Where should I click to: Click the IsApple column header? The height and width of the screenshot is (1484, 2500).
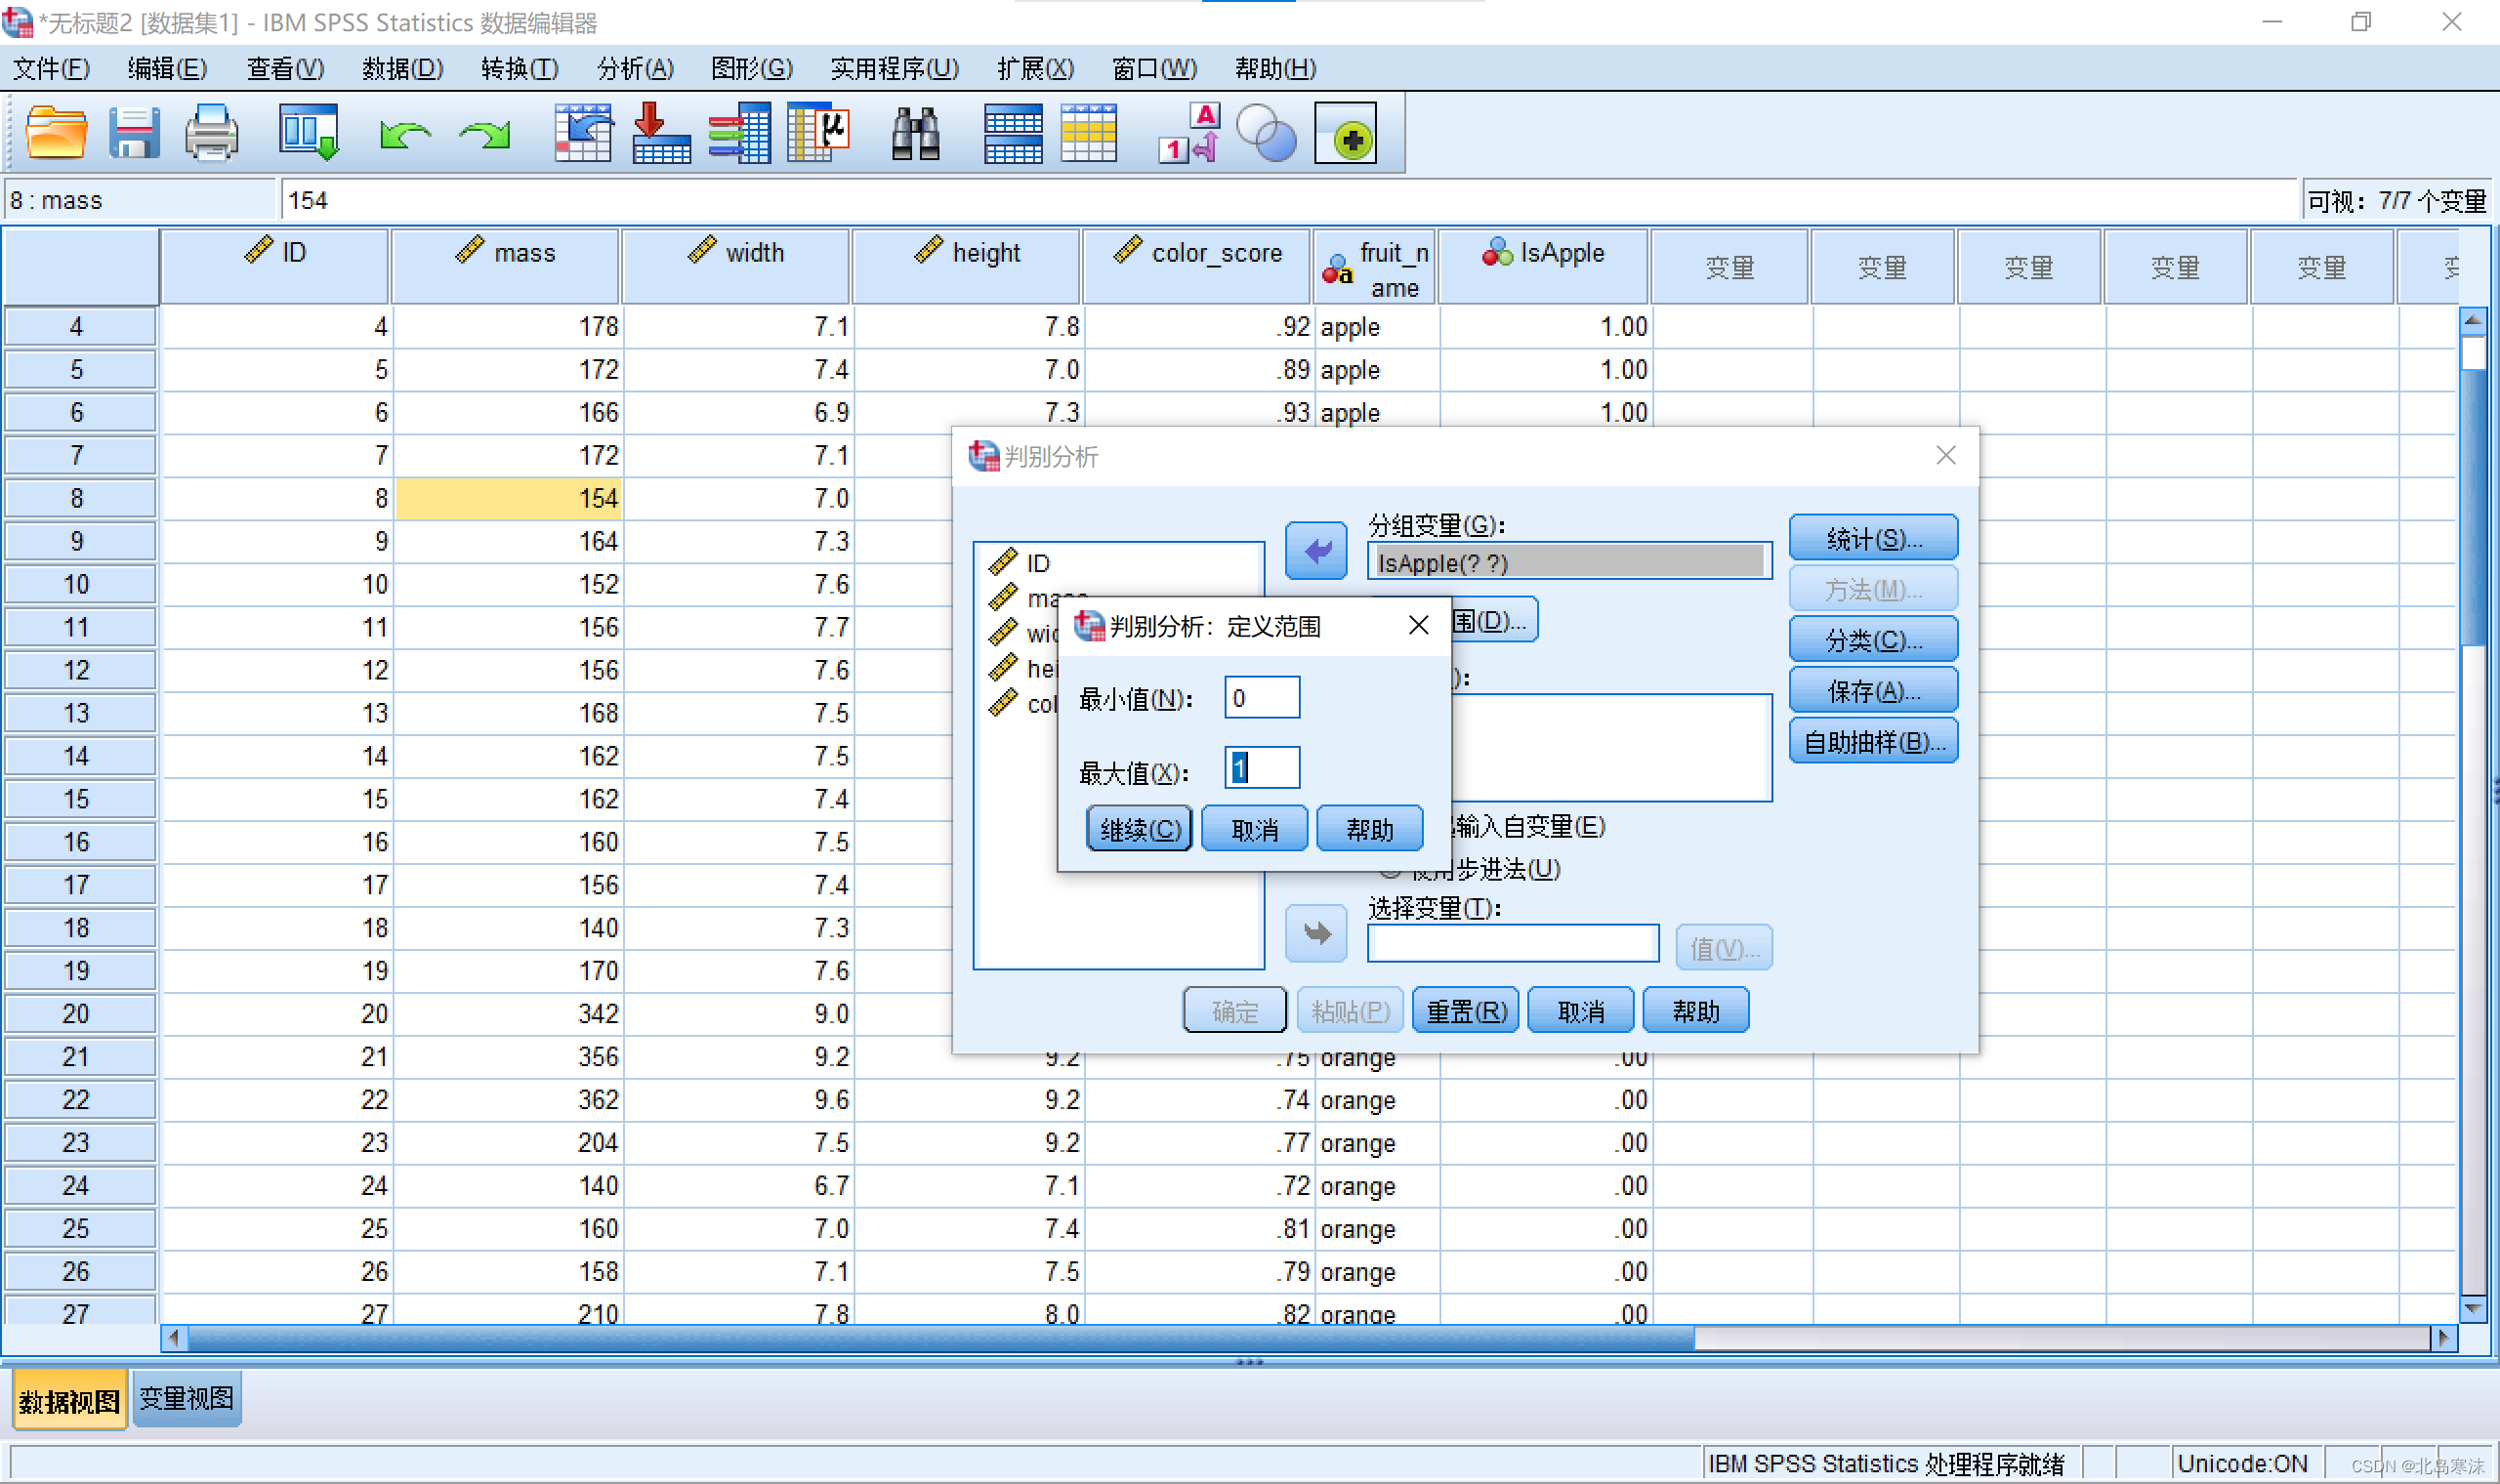[x=1544, y=265]
